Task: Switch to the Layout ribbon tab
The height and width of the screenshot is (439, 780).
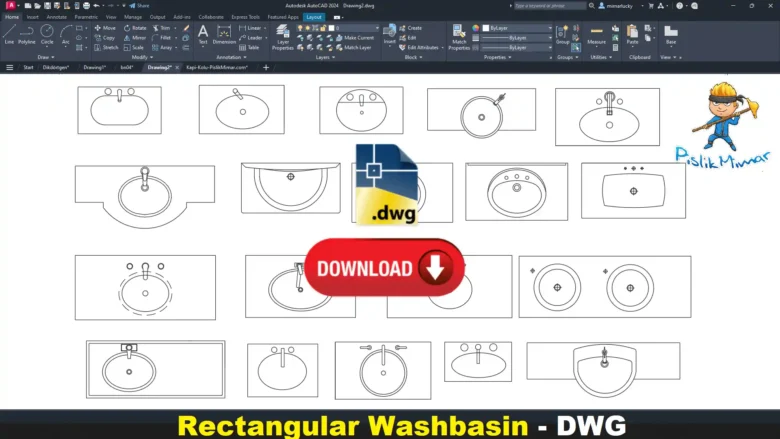Action: point(314,17)
